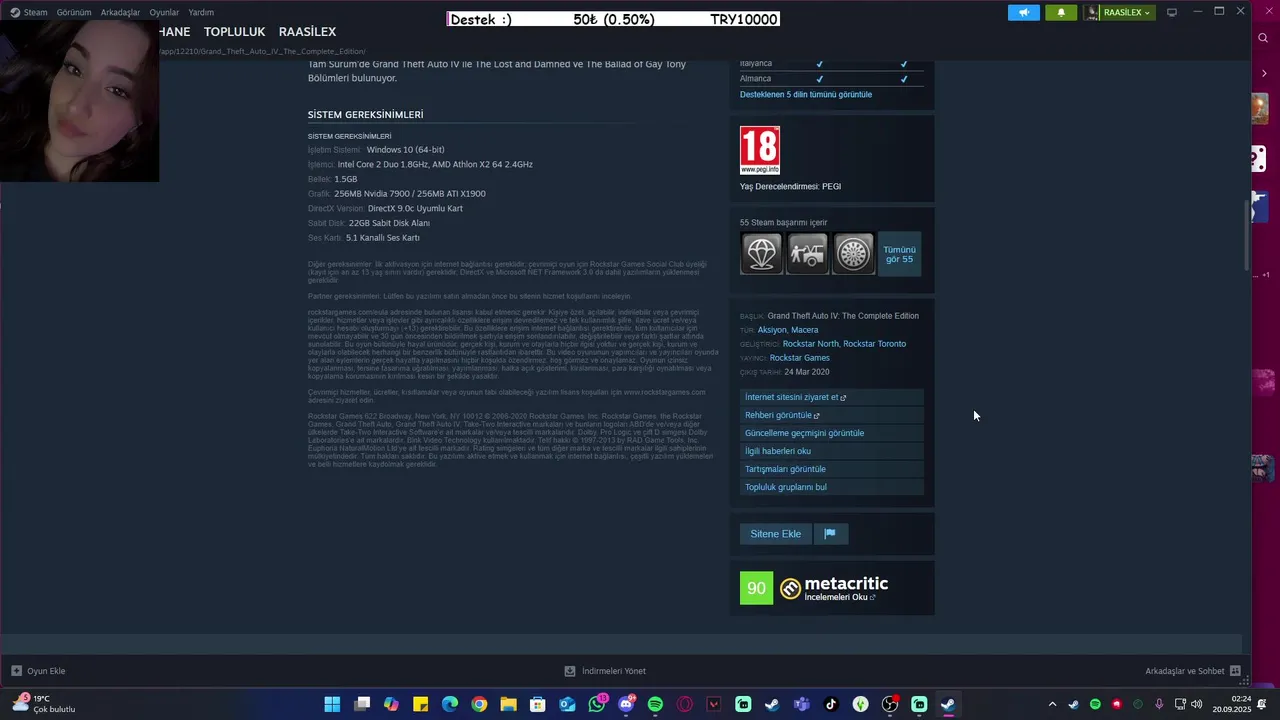This screenshot has height=720, width=1280.
Task: Open Microsoft Store from taskbar
Action: pyautogui.click(x=538, y=704)
